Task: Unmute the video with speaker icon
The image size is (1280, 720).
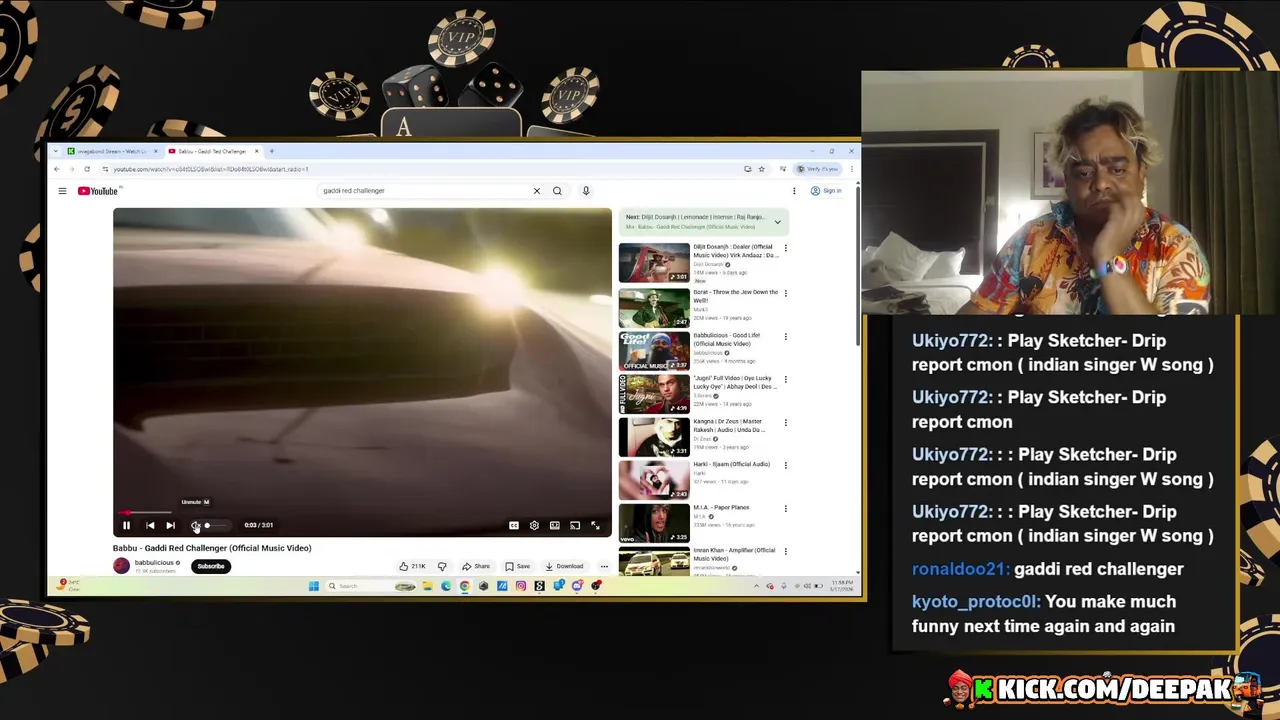Action: coord(195,525)
